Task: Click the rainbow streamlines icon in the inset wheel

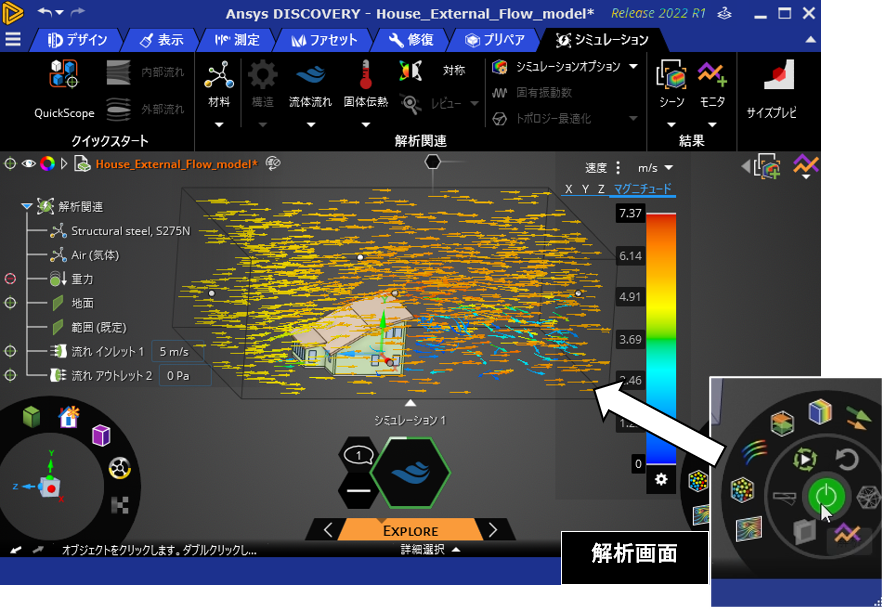Action: click(x=754, y=451)
